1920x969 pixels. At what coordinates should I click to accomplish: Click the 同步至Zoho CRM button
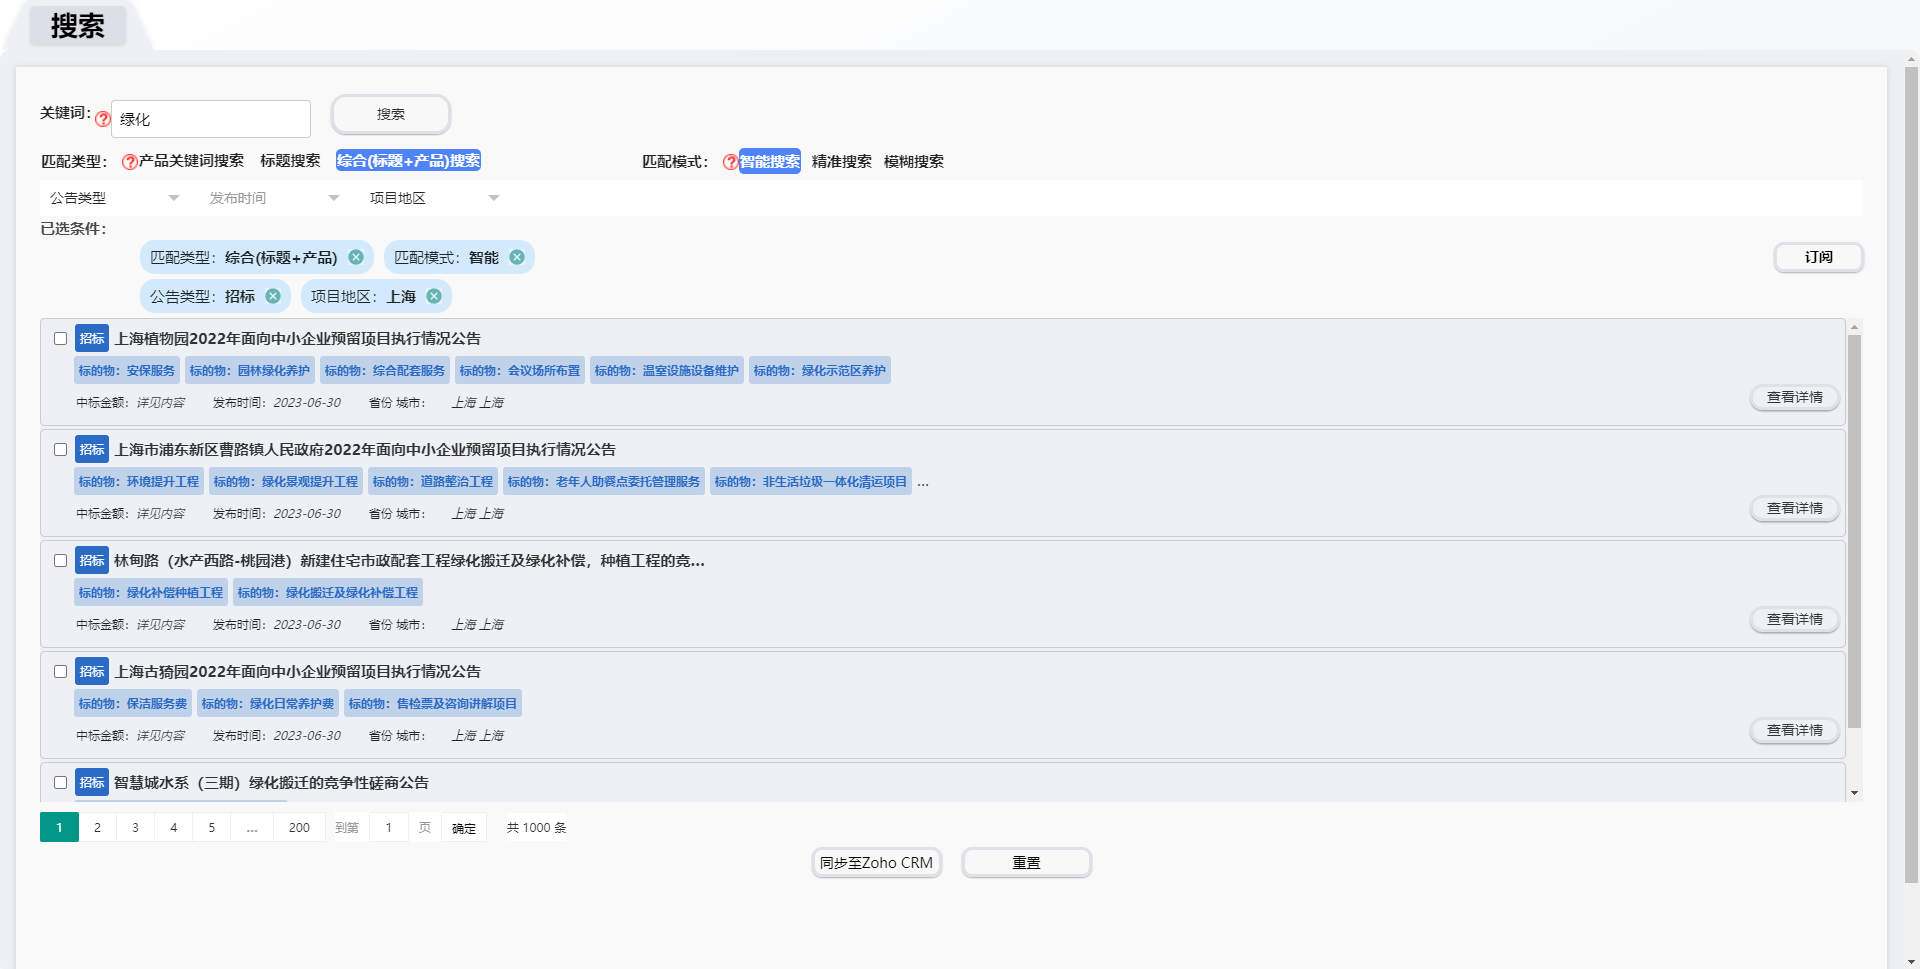(x=876, y=863)
